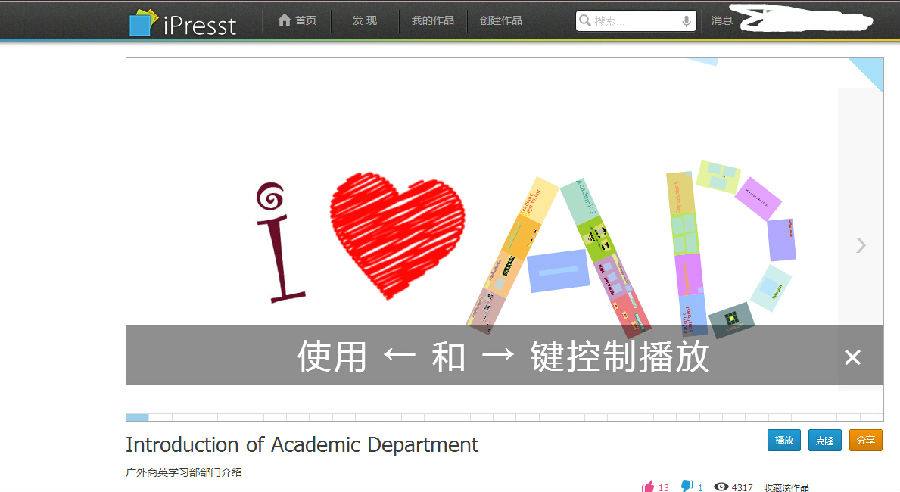Click the eye view-count icon
Screen dimensions: 900x492
721,487
